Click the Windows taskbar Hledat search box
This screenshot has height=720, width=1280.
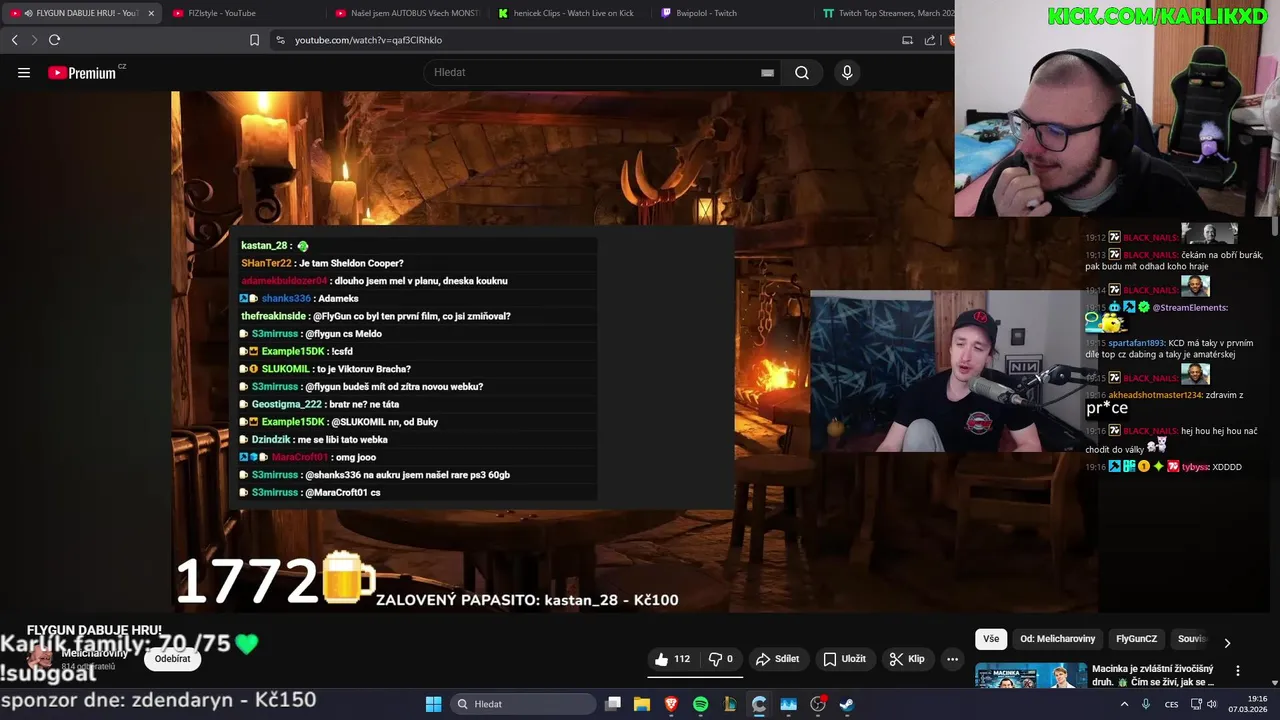522,704
